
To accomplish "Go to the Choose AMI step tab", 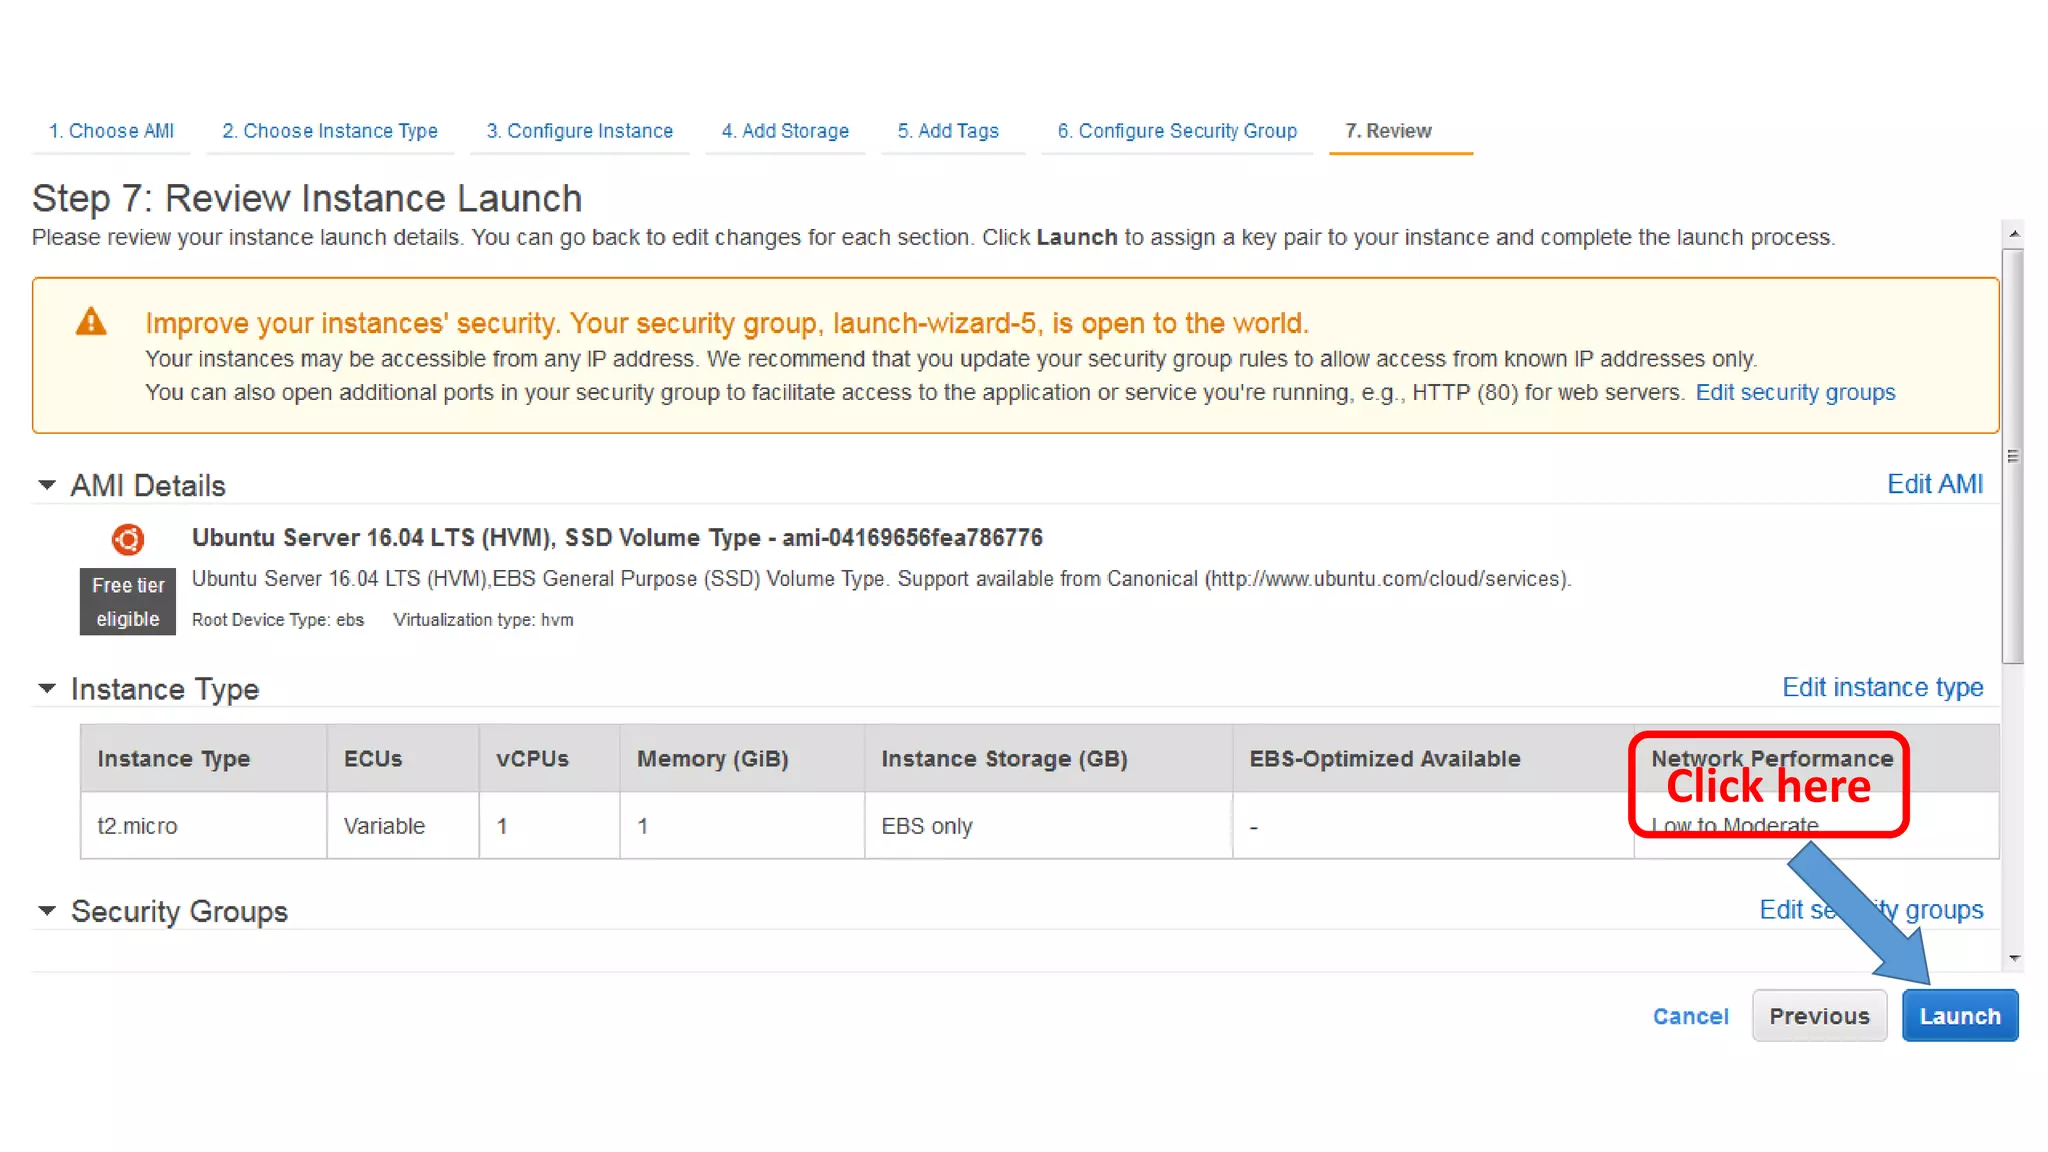I will [111, 131].
